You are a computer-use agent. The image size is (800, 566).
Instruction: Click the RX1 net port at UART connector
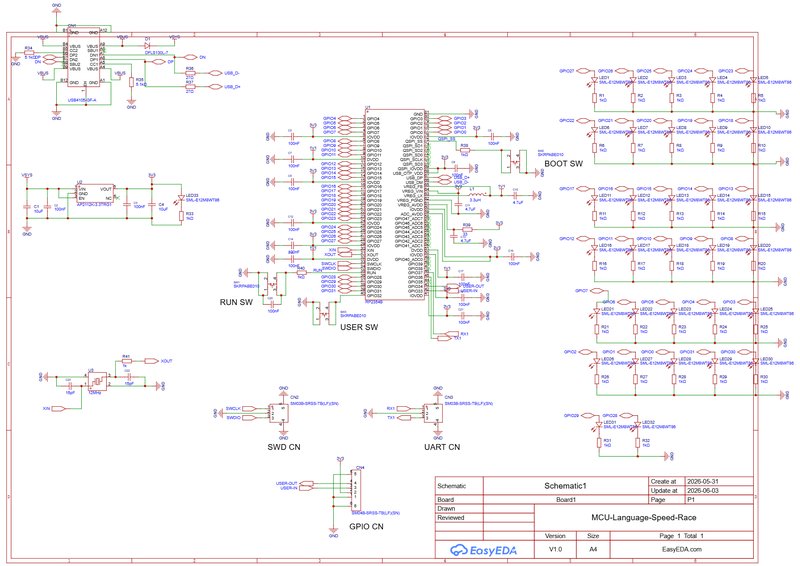click(402, 409)
